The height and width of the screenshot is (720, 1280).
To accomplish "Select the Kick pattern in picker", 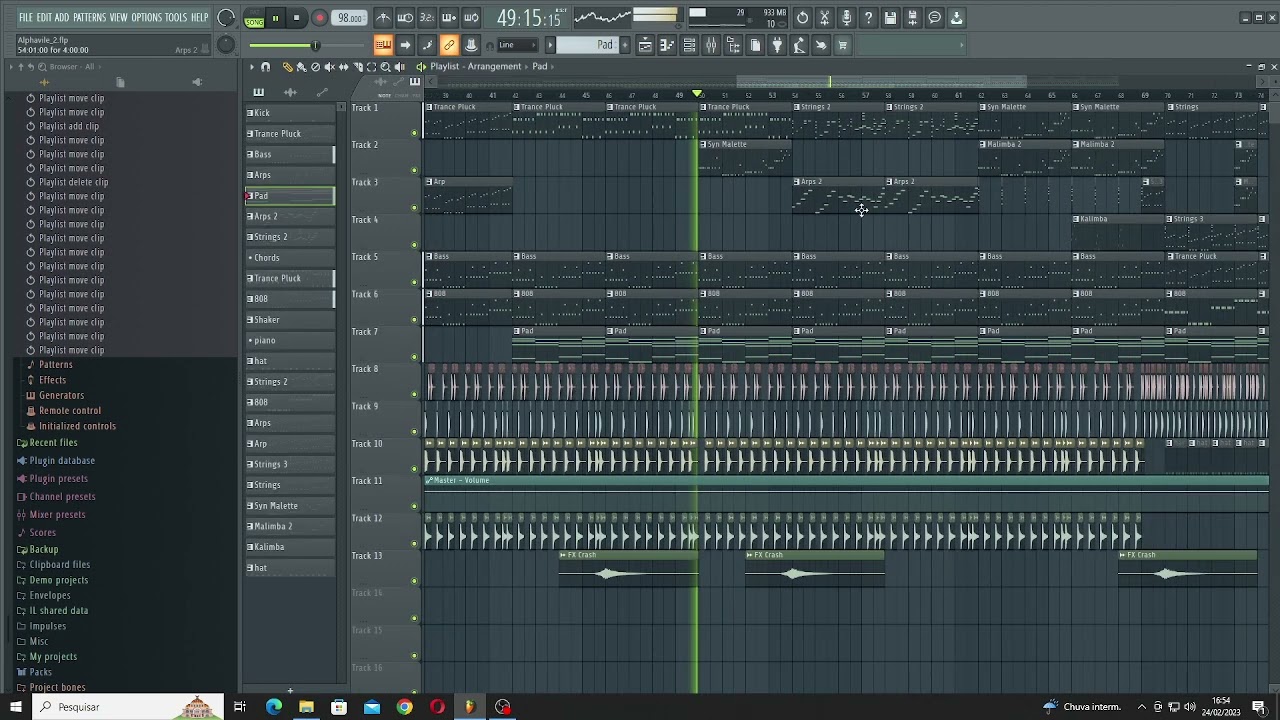I will pos(290,113).
